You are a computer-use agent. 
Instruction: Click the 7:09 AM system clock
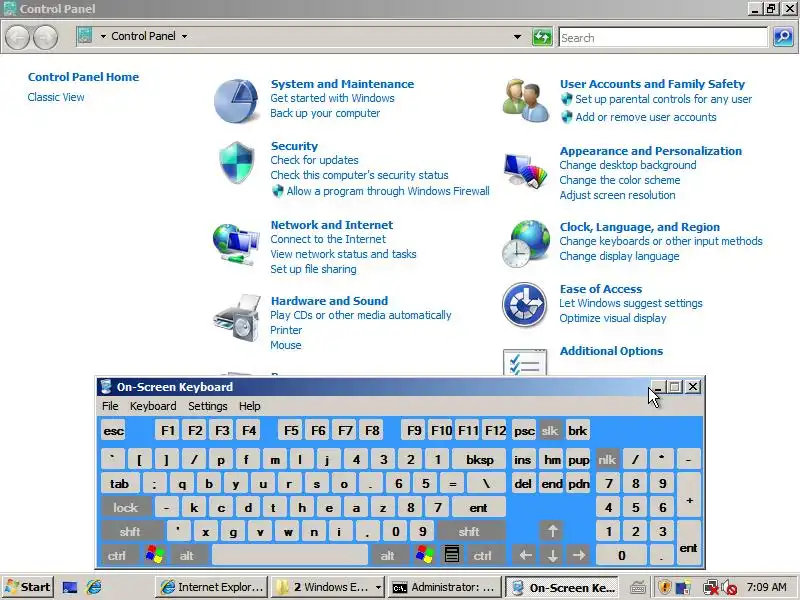point(767,587)
